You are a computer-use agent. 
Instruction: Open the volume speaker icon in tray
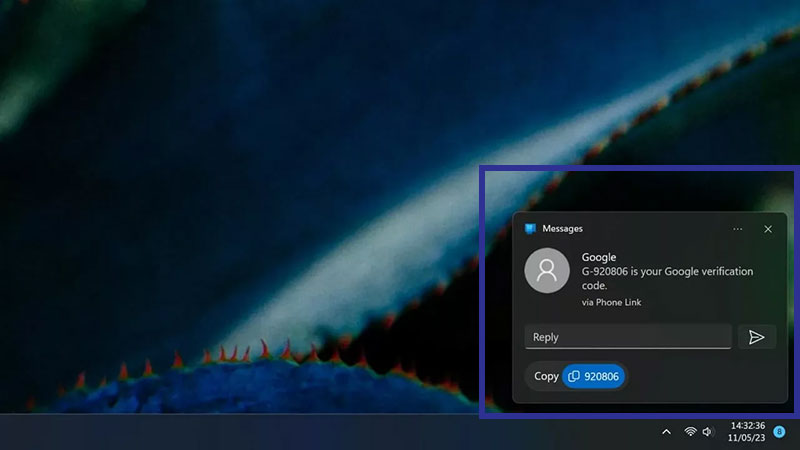point(707,432)
